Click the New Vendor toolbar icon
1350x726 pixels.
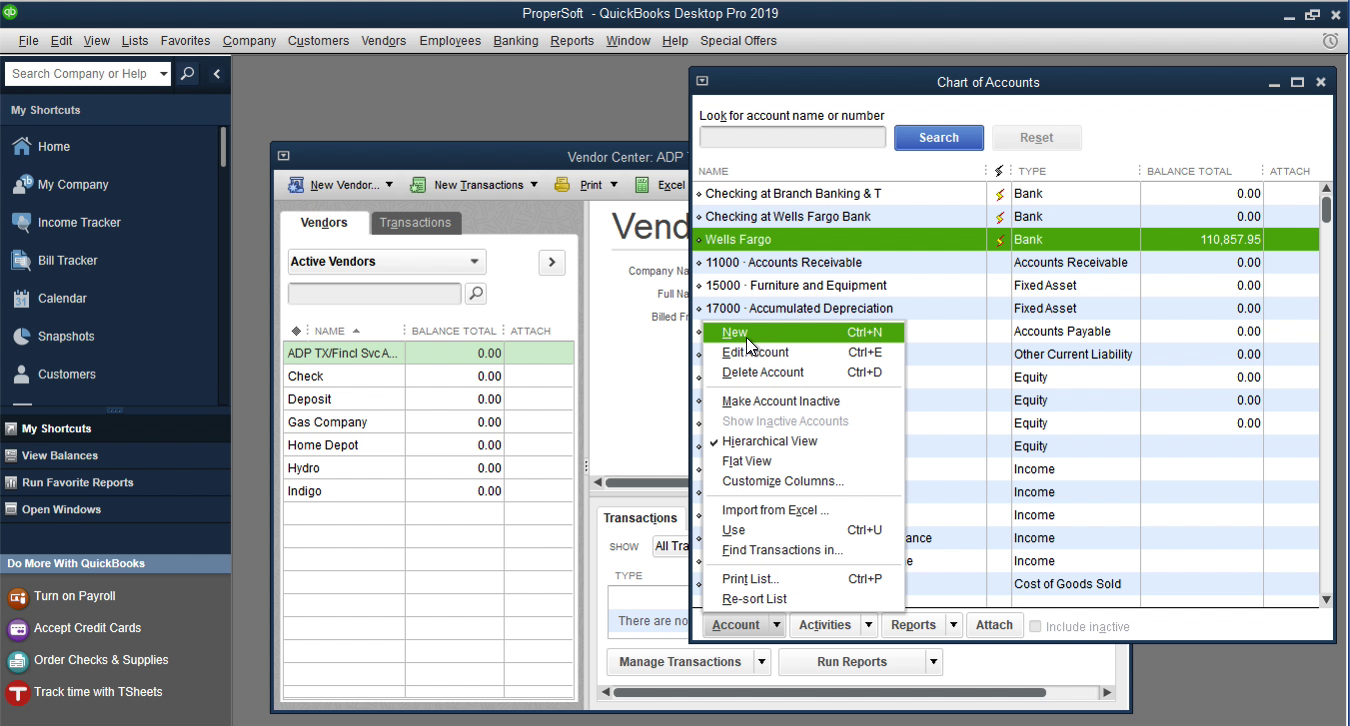[x=296, y=185]
